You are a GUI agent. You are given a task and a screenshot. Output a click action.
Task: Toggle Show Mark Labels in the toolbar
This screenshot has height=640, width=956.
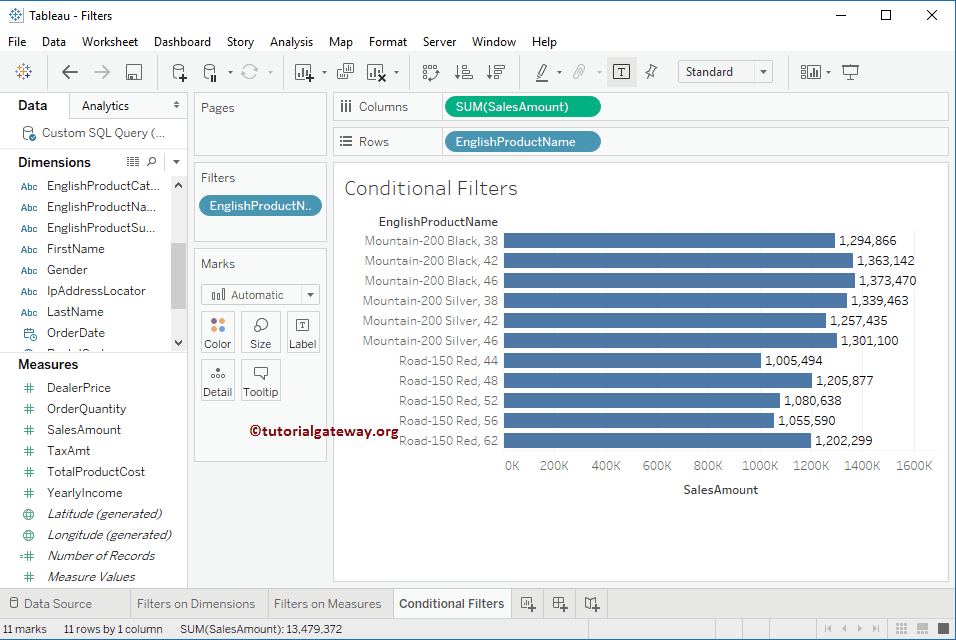621,71
